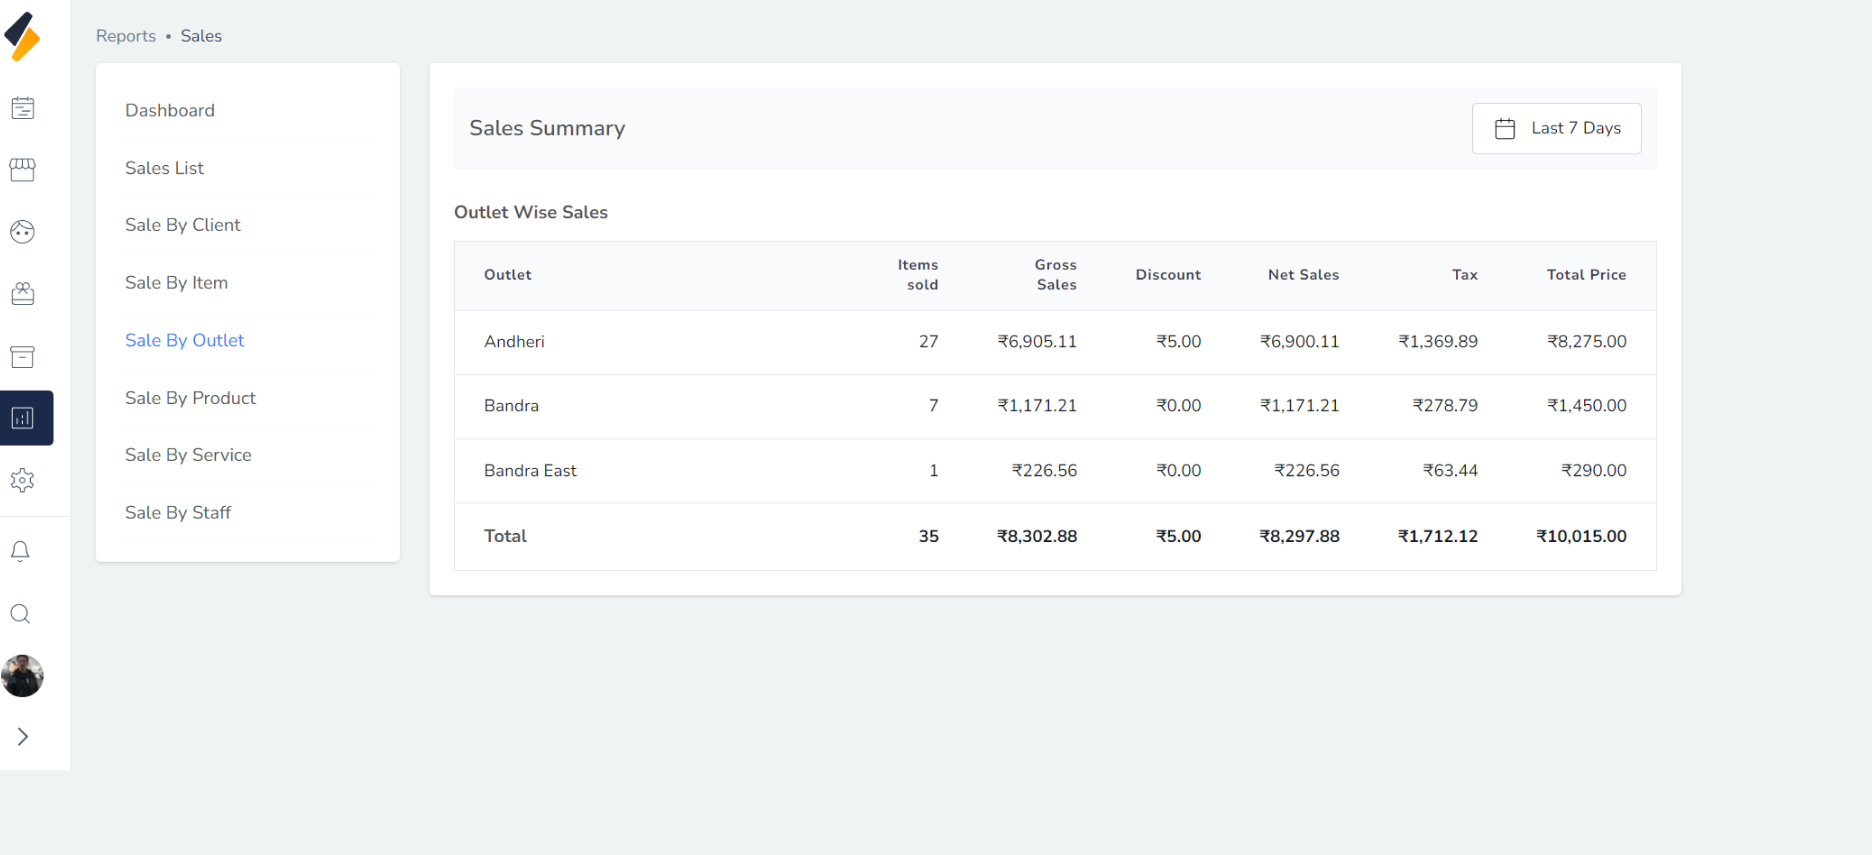Switch to Sale By Item report

[x=176, y=283]
